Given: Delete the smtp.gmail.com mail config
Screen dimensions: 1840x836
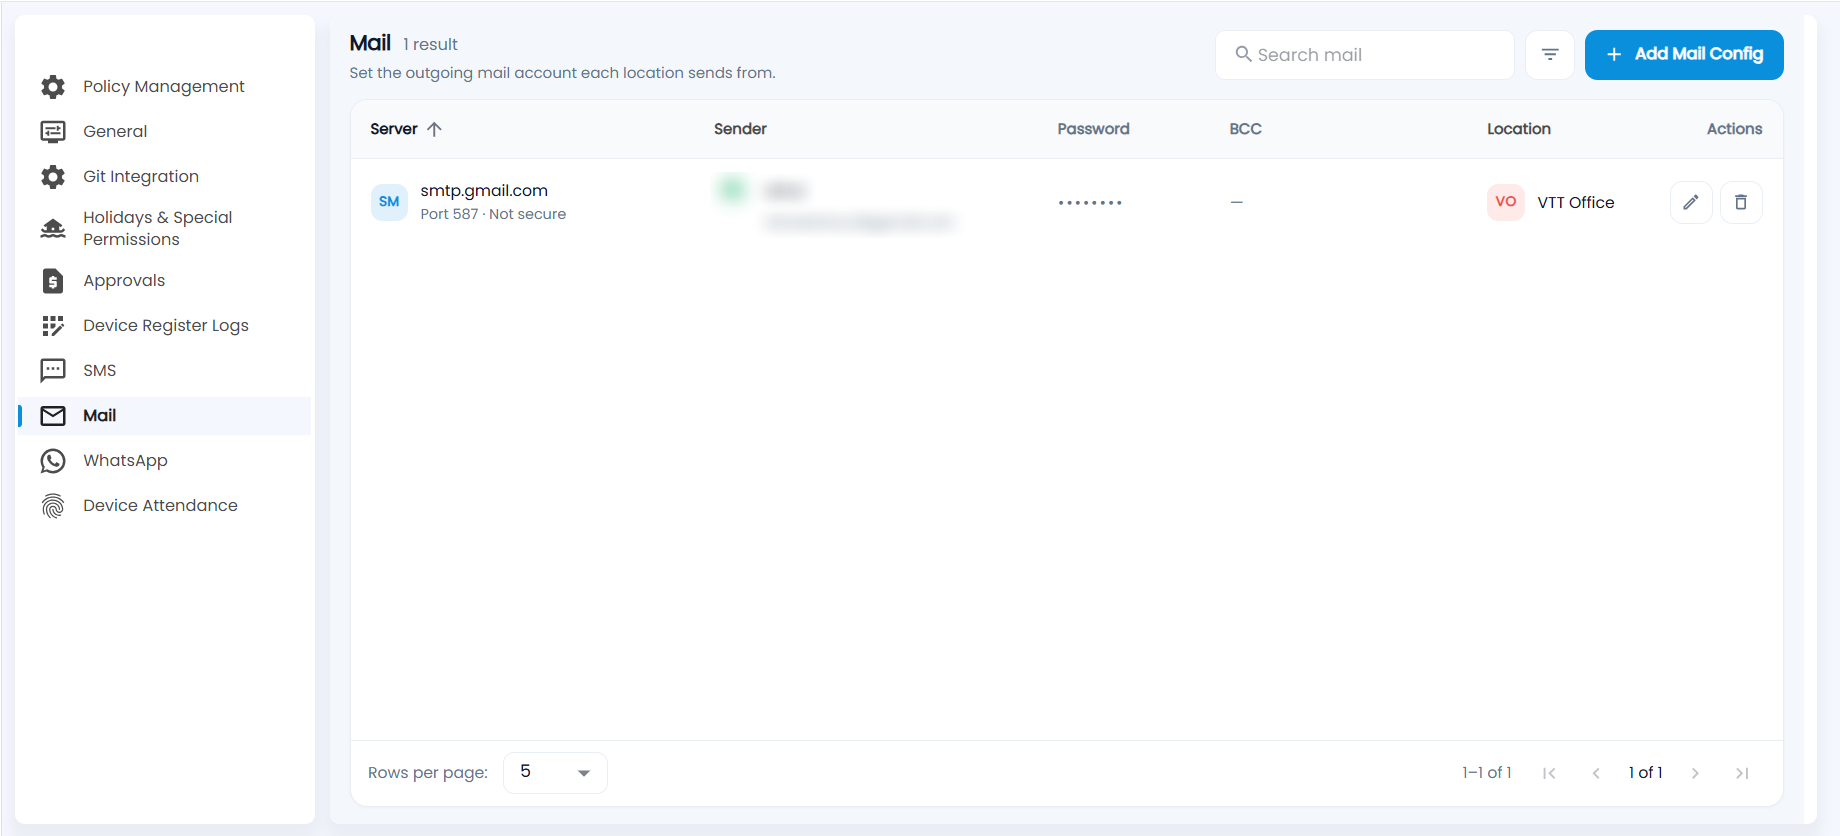Looking at the screenshot, I should pyautogui.click(x=1741, y=202).
